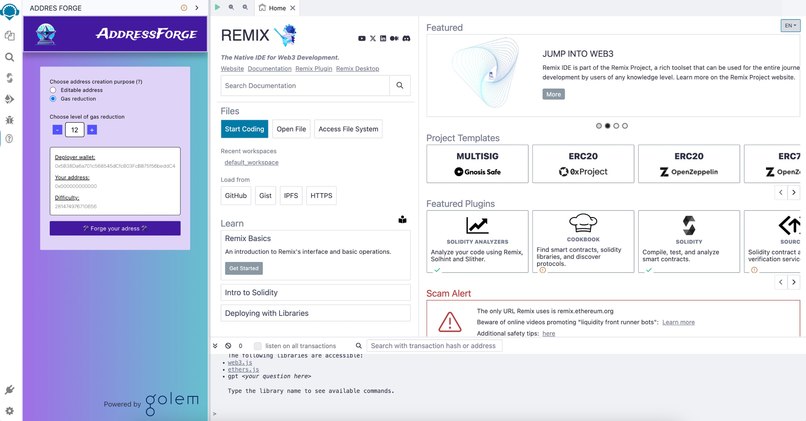Show previous Featured Plugins with left arrow
806x421 pixels.
click(x=781, y=282)
